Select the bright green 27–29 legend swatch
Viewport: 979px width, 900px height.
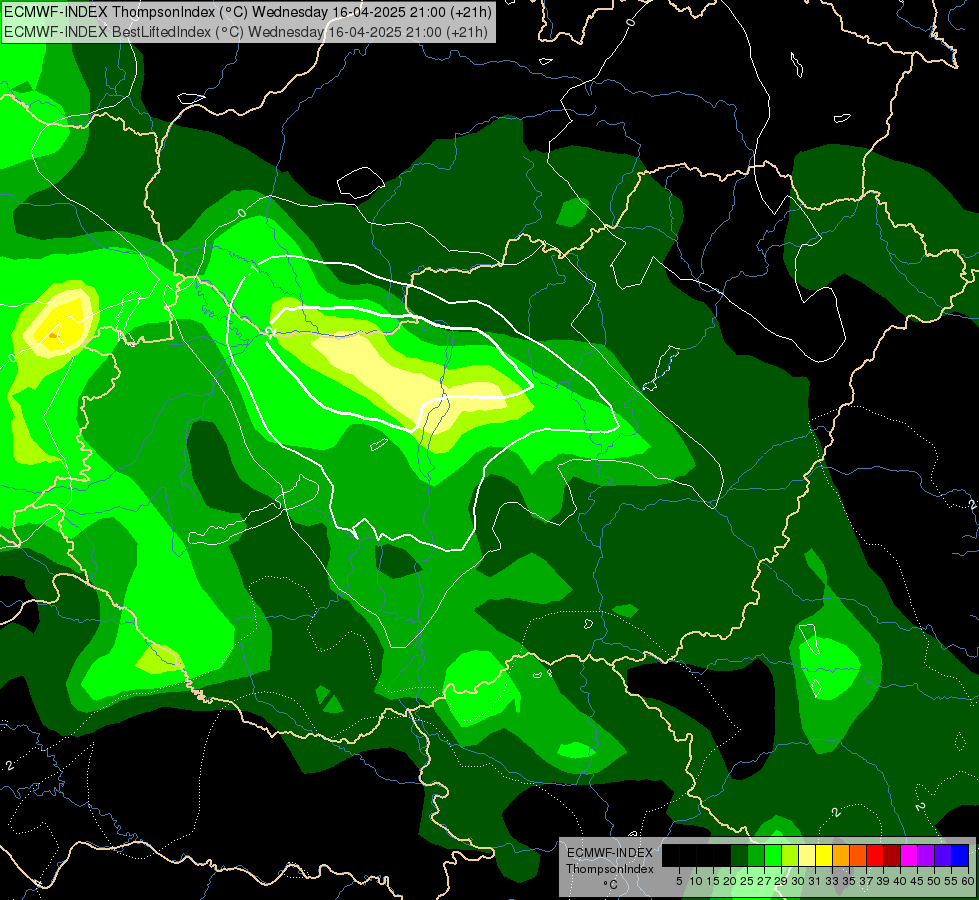pos(773,856)
